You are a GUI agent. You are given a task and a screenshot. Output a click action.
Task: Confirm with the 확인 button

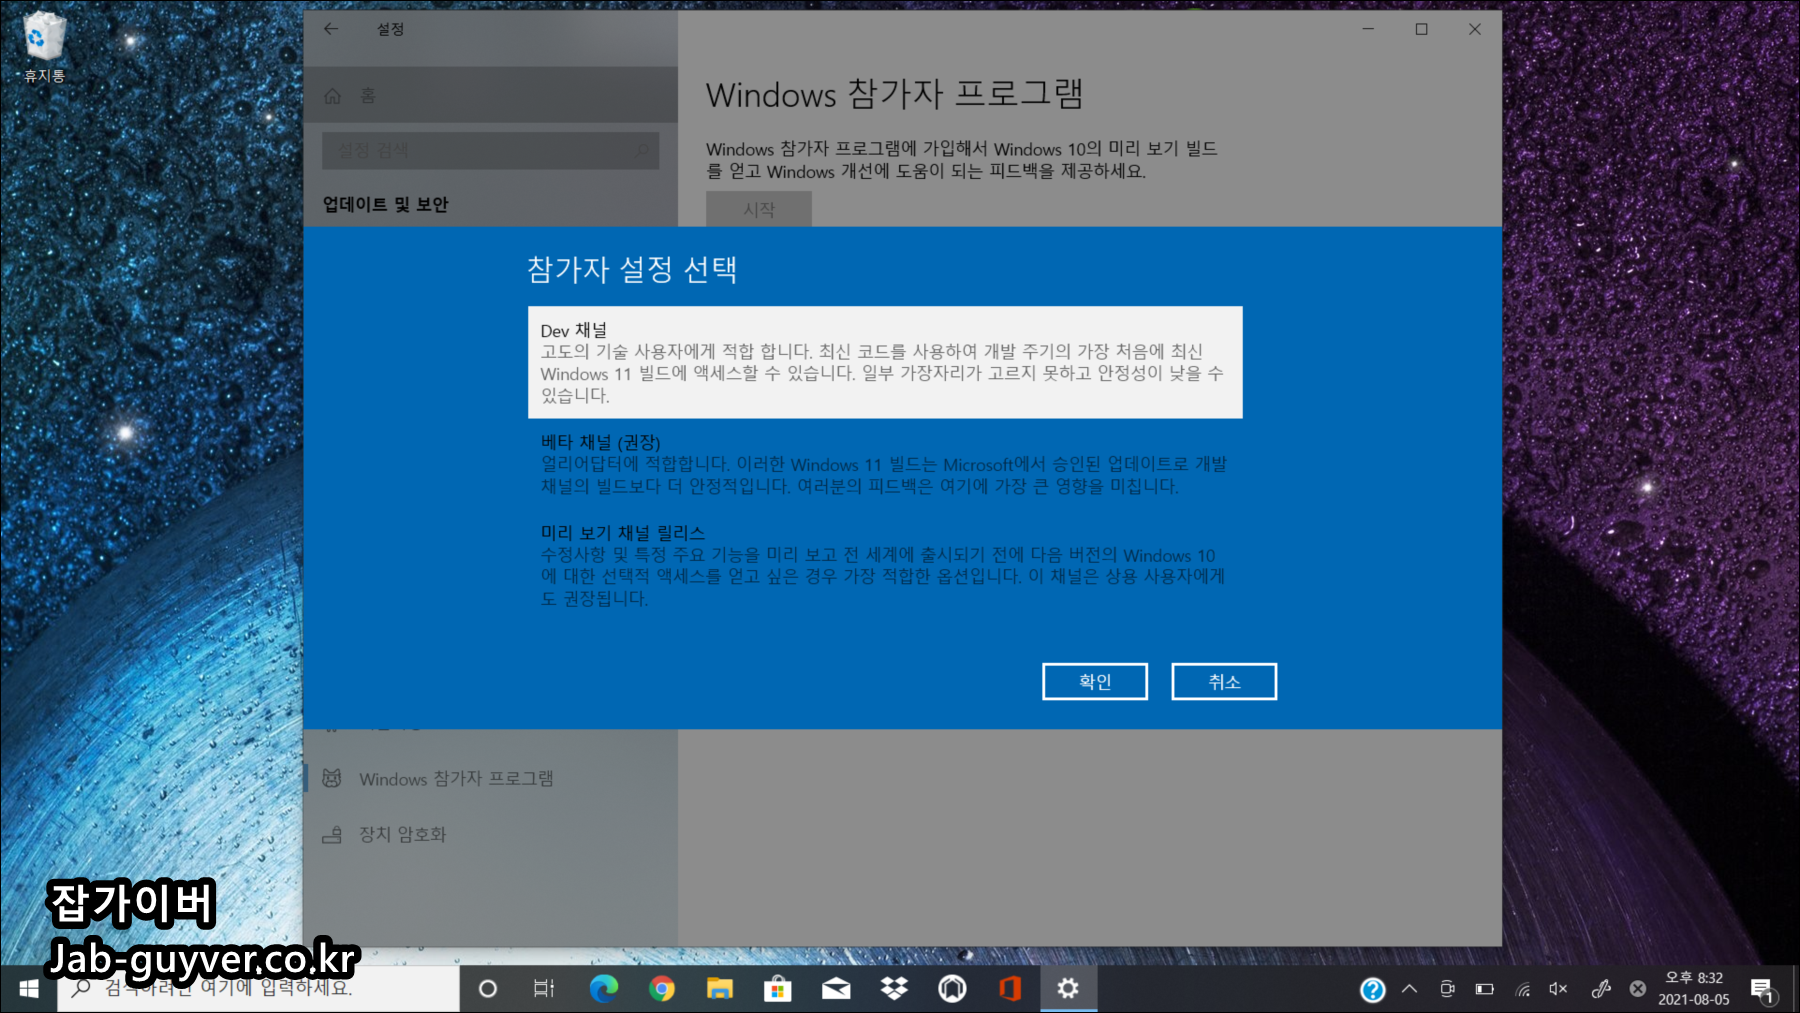click(x=1095, y=682)
